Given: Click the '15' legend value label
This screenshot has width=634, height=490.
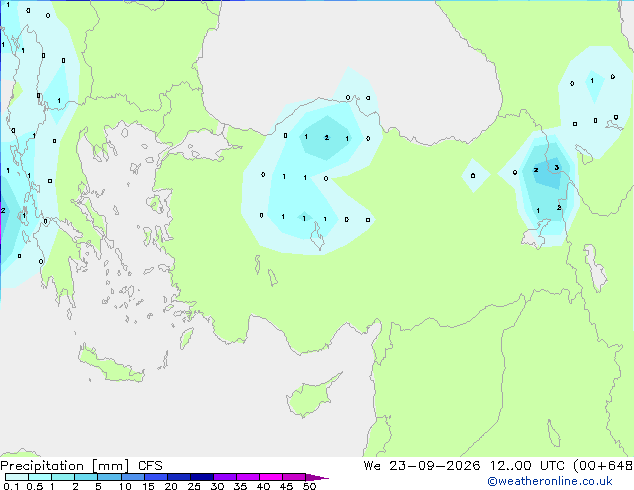Looking at the screenshot, I should pos(148,486).
